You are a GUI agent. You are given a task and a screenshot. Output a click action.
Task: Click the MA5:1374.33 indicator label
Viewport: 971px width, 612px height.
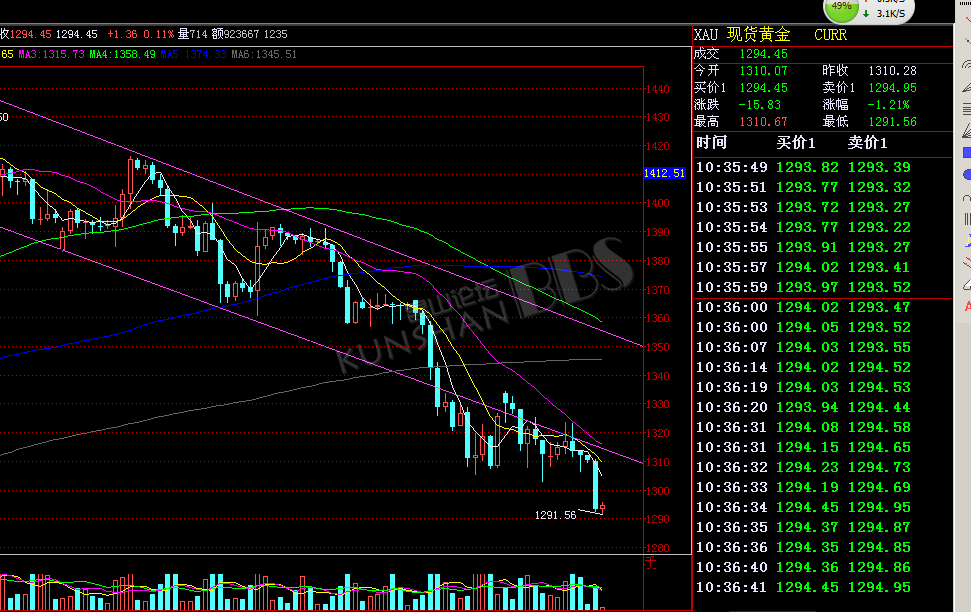click(194, 55)
